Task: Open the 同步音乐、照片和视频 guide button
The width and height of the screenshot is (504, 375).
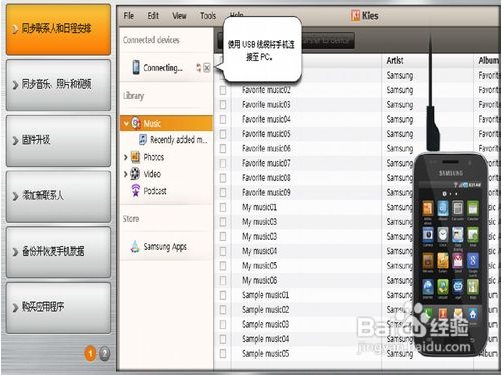Action: [x=58, y=85]
